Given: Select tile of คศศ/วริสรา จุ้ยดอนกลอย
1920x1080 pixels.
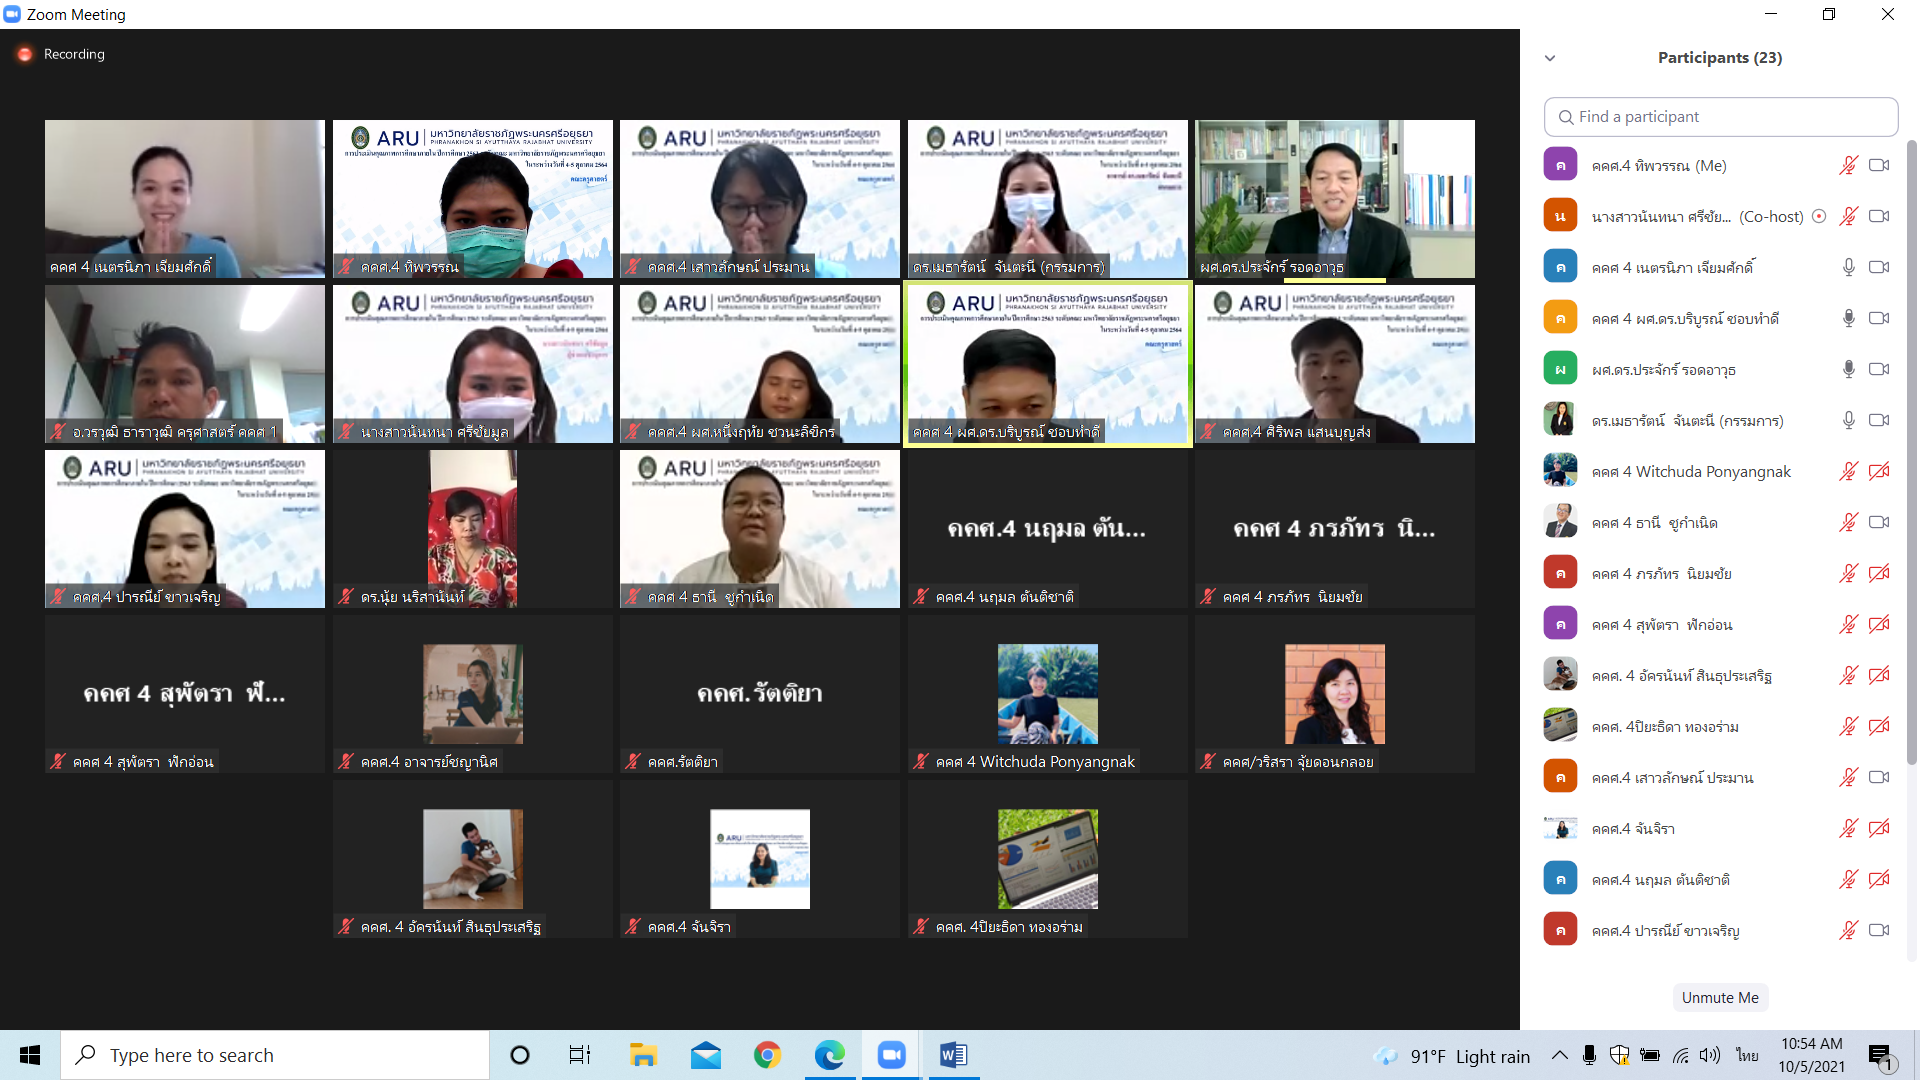Looking at the screenshot, I should (1335, 694).
